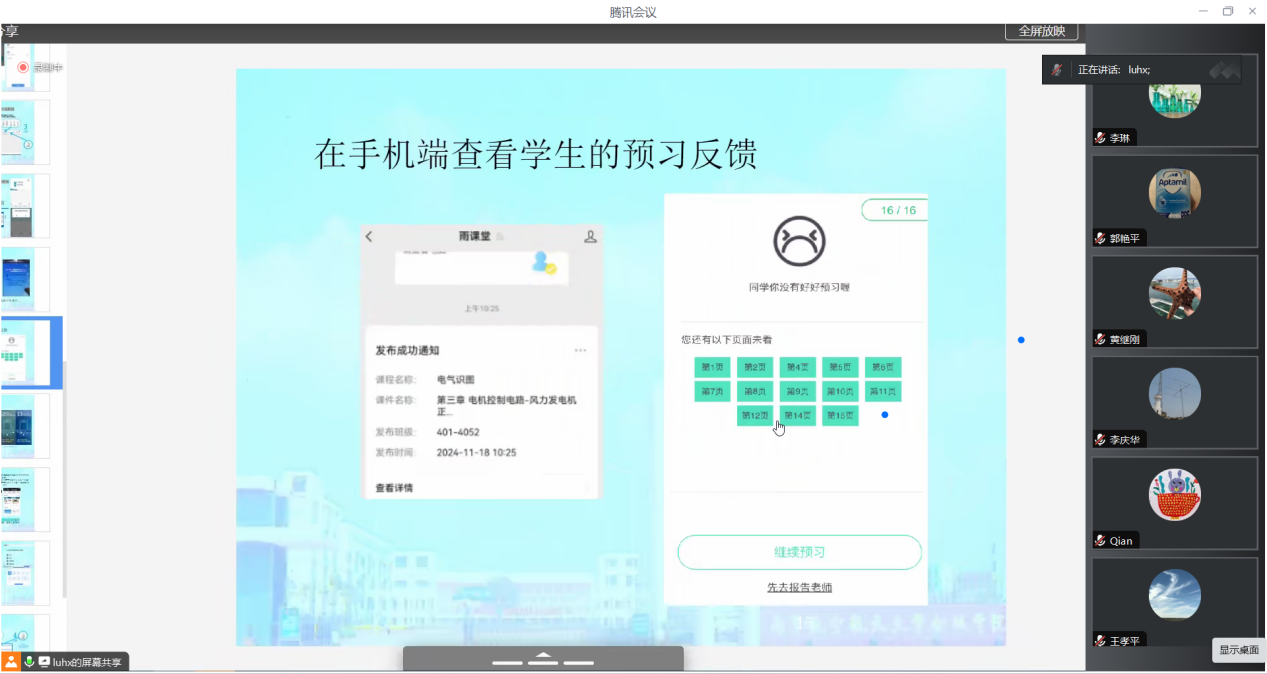Screen dimensions: 1267x674
Task: Click the 您还有以下页面未看 label
Action: [727, 340]
